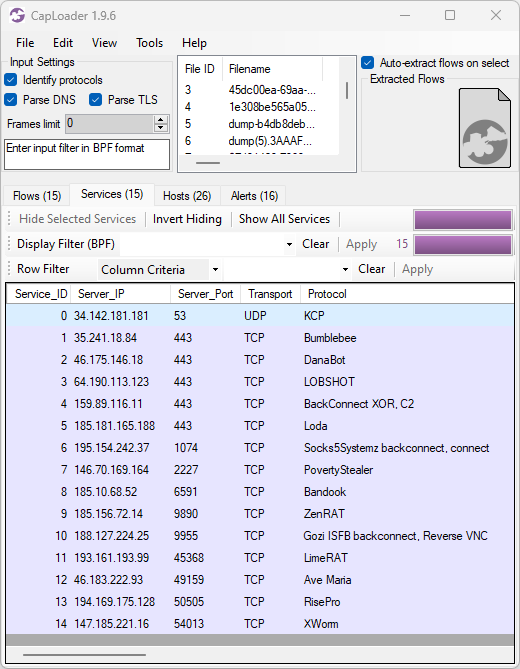Image resolution: width=520 pixels, height=669 pixels.
Task: Open the Edit menu
Action: coord(63,43)
